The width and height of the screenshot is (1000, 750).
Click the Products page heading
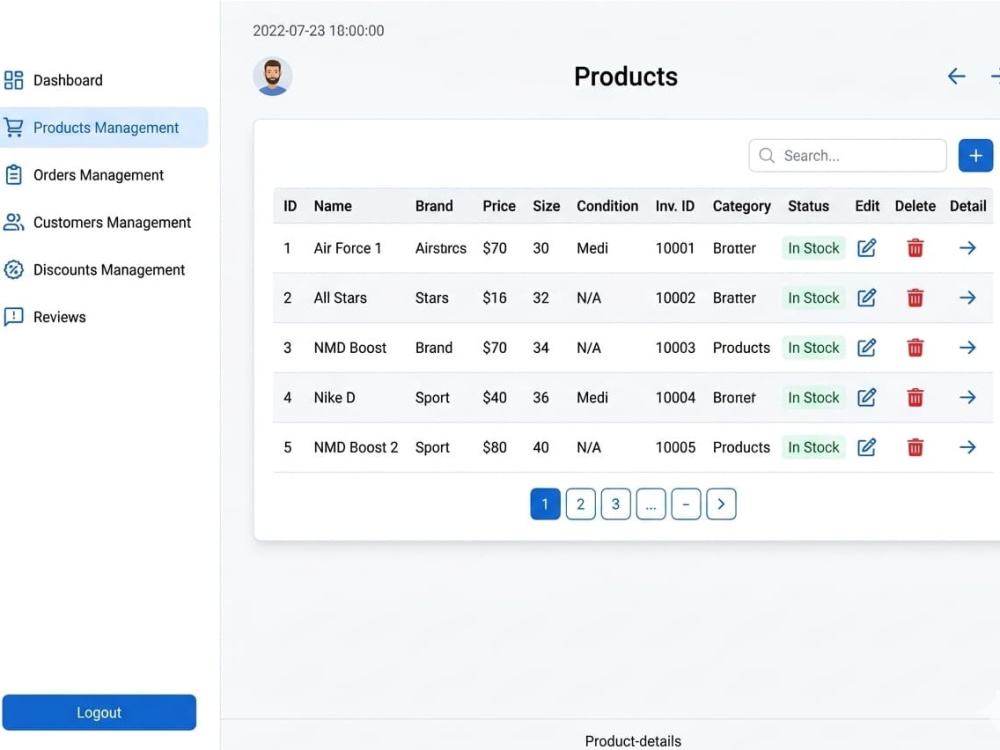point(626,77)
